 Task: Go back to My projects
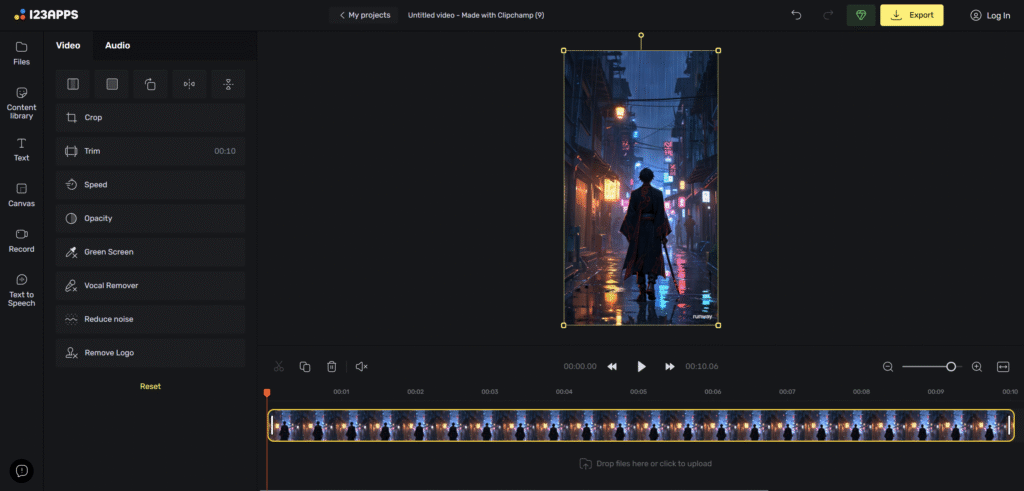[x=364, y=15]
